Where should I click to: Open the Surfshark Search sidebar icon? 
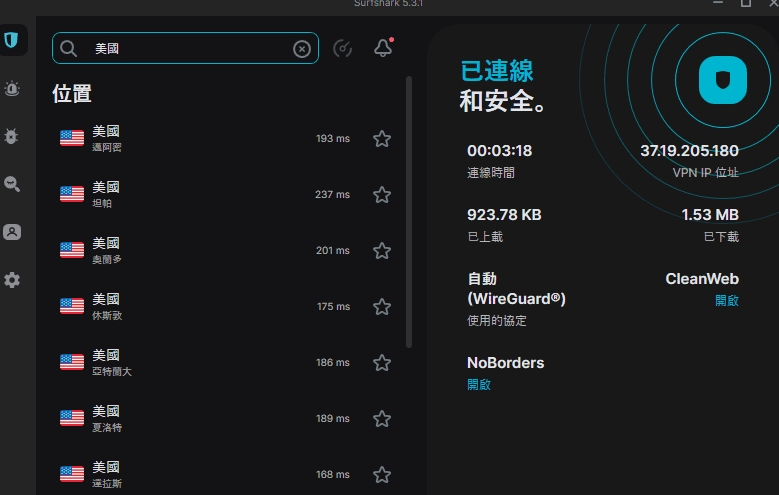pos(12,184)
